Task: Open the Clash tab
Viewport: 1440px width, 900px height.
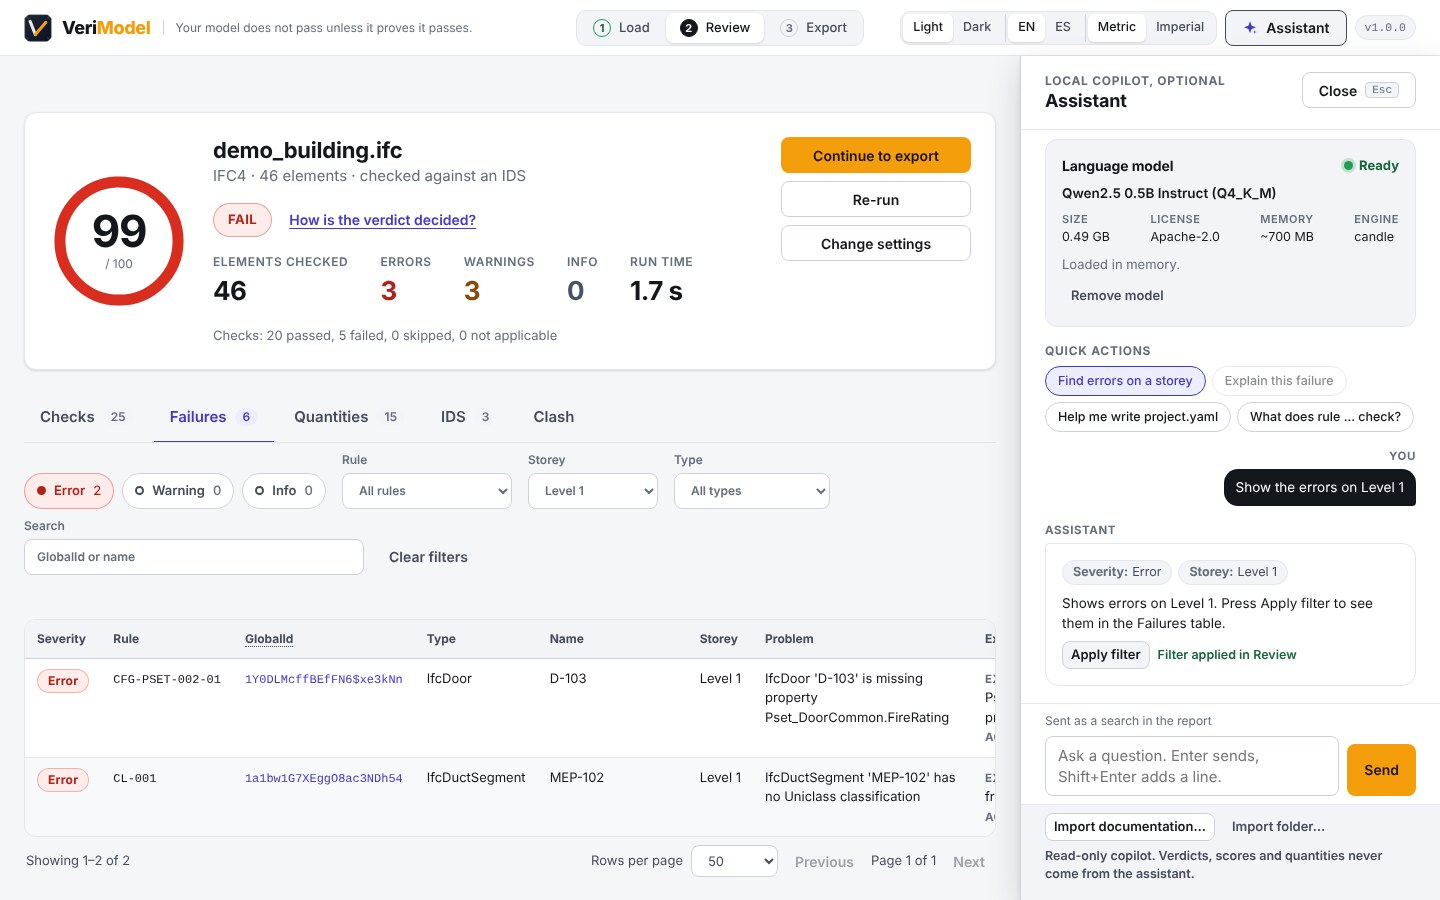Action: [554, 417]
